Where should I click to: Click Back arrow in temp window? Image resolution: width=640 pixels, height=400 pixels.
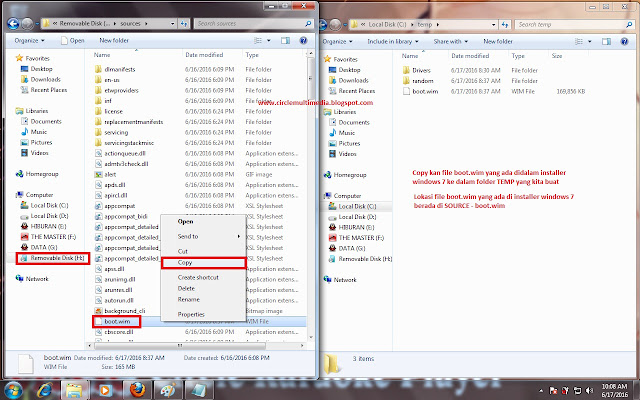point(322,24)
